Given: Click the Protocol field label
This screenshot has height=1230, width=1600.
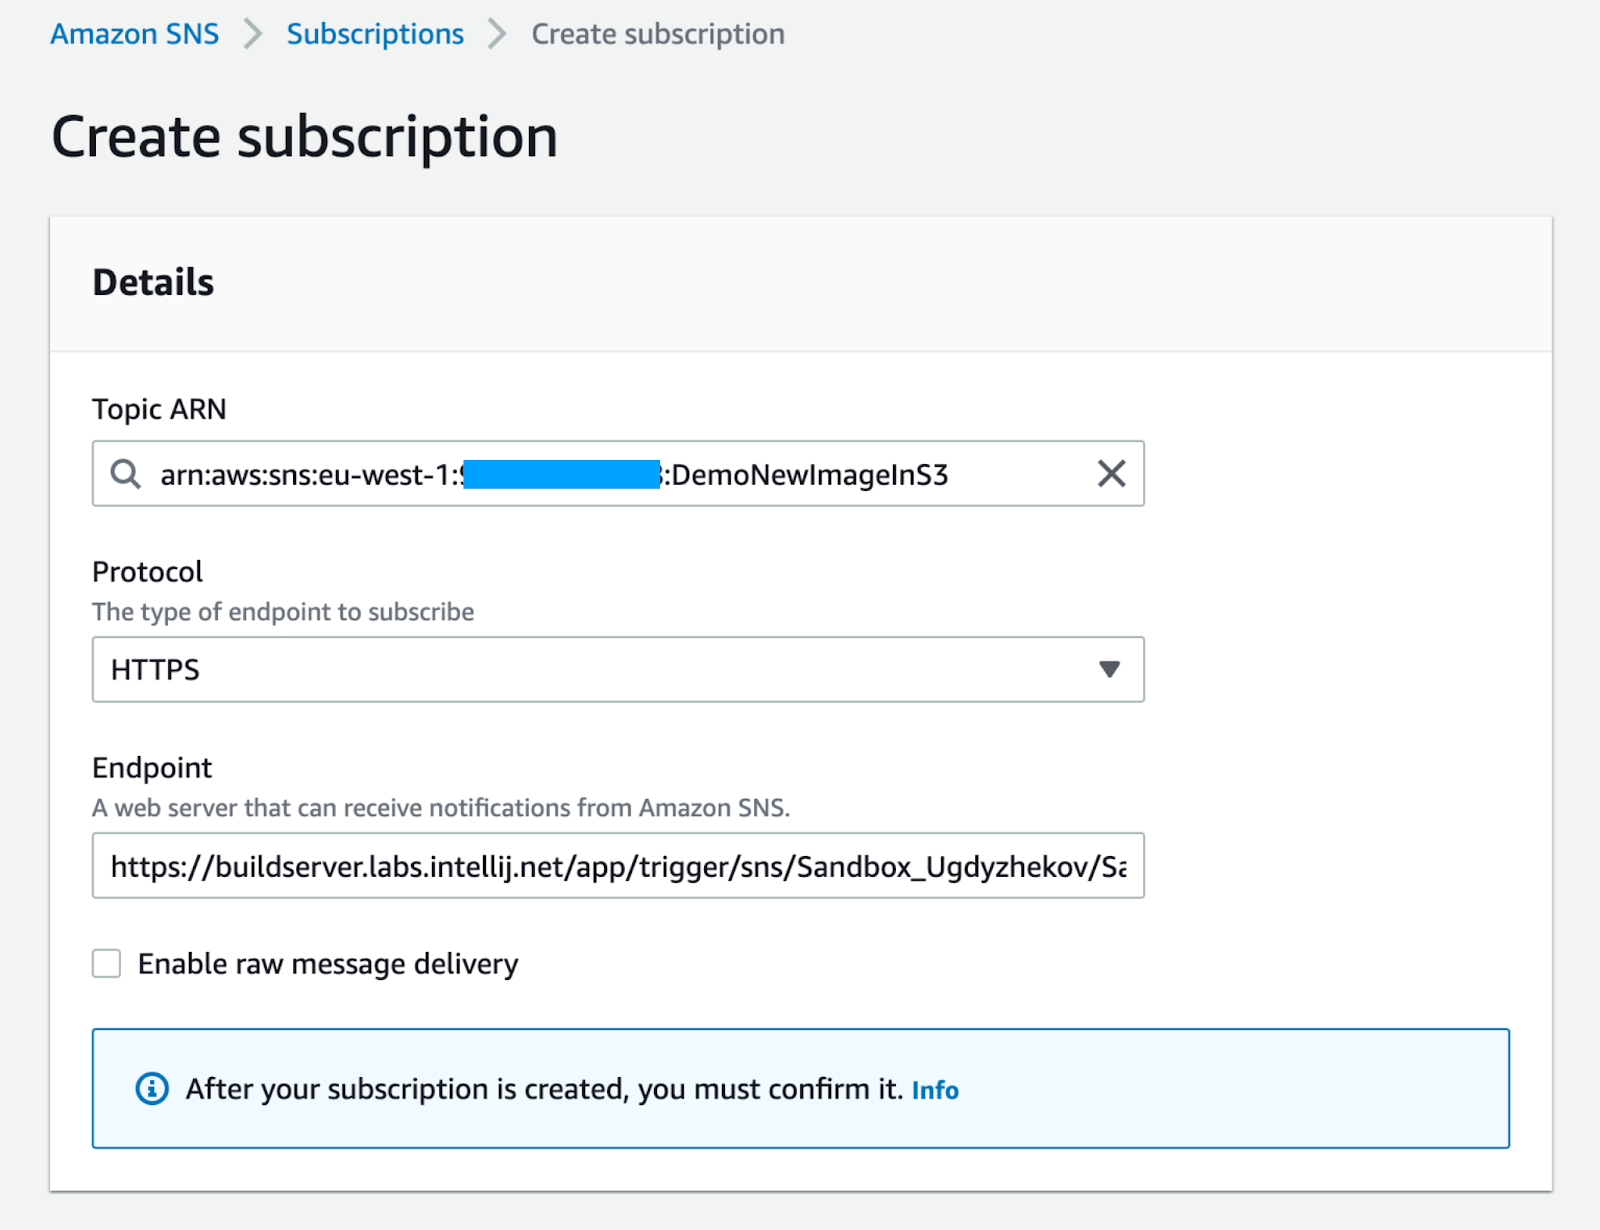Looking at the screenshot, I should (x=148, y=572).
